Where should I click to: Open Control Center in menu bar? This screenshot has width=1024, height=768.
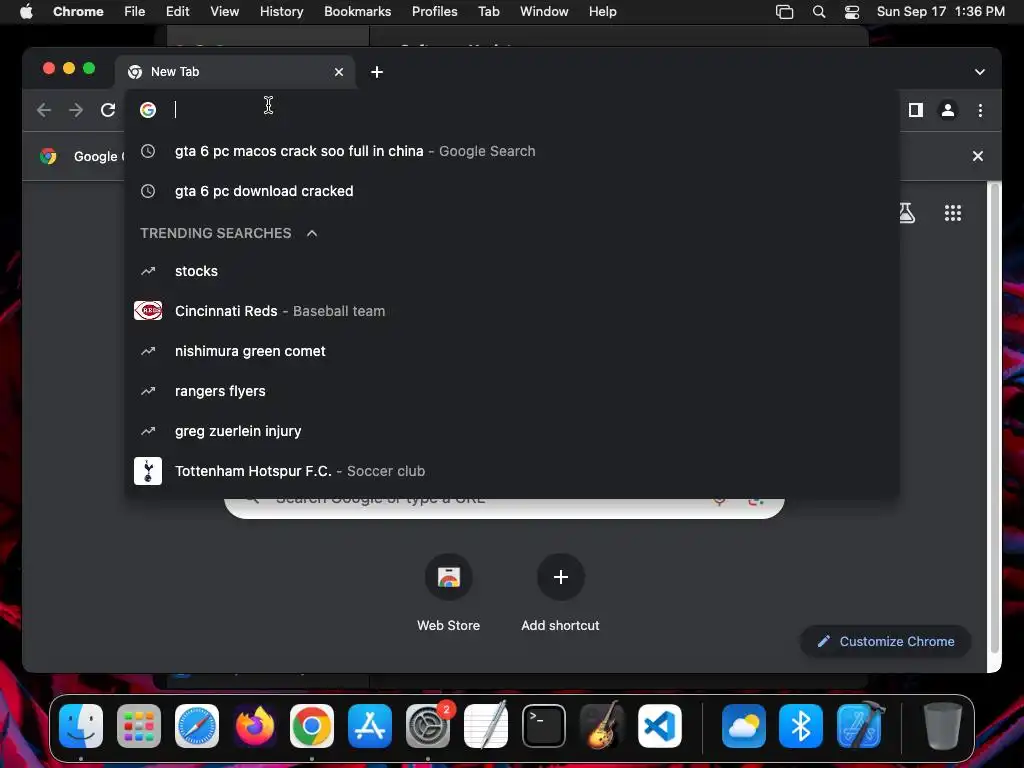[x=852, y=12]
